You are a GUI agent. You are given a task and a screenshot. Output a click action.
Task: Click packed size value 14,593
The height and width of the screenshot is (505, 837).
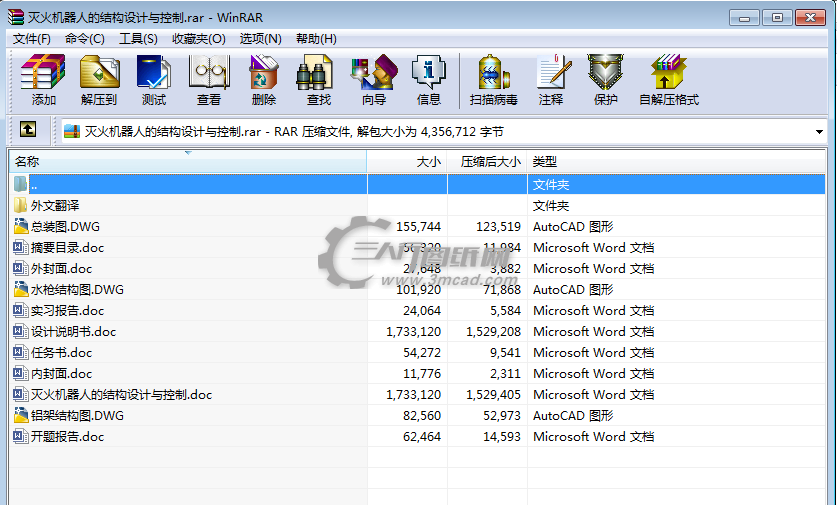coord(502,437)
